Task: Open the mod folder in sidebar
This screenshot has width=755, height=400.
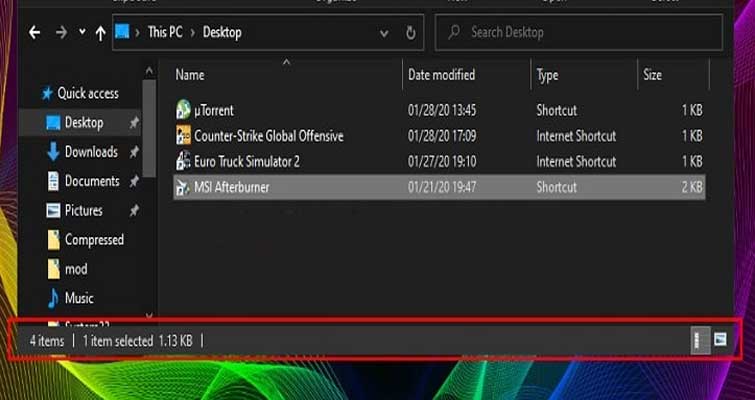Action: (x=76, y=269)
